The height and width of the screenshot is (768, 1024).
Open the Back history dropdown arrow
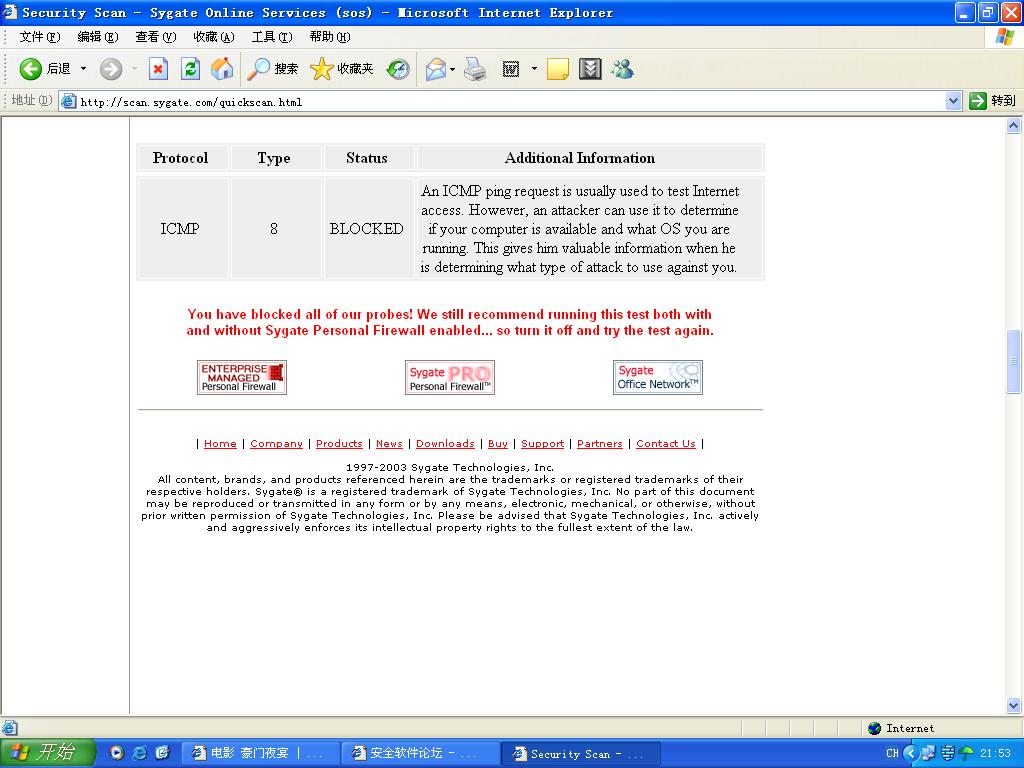click(x=83, y=69)
